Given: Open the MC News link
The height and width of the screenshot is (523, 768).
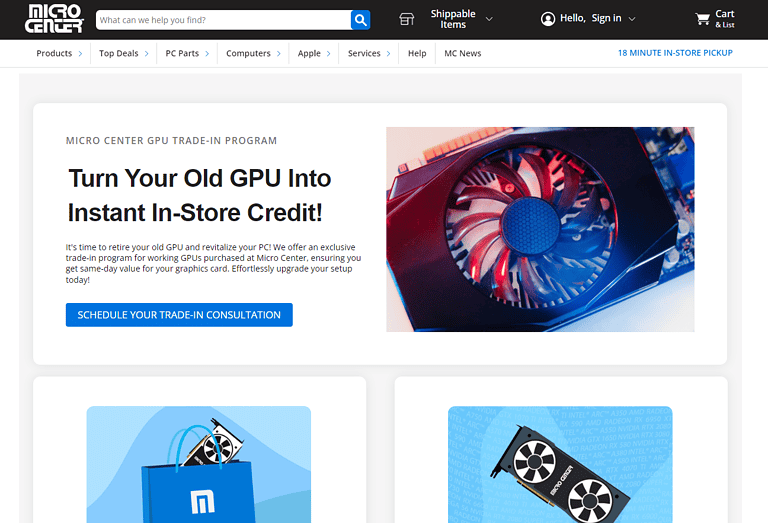Looking at the screenshot, I should point(462,53).
